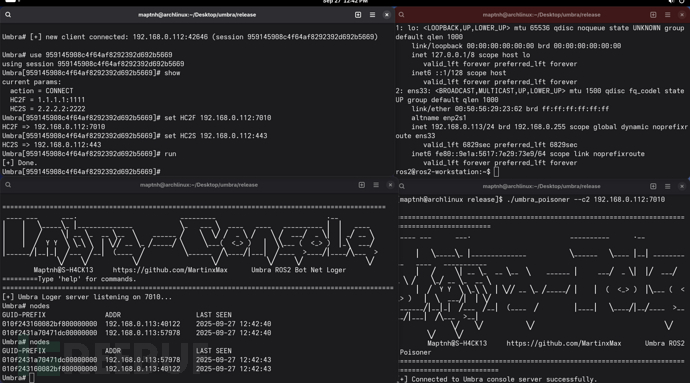Screen dimensions: 690x383
Task: Click the 'HC2S = 2.2.2.2:2222' parameter line
Action: coord(47,109)
